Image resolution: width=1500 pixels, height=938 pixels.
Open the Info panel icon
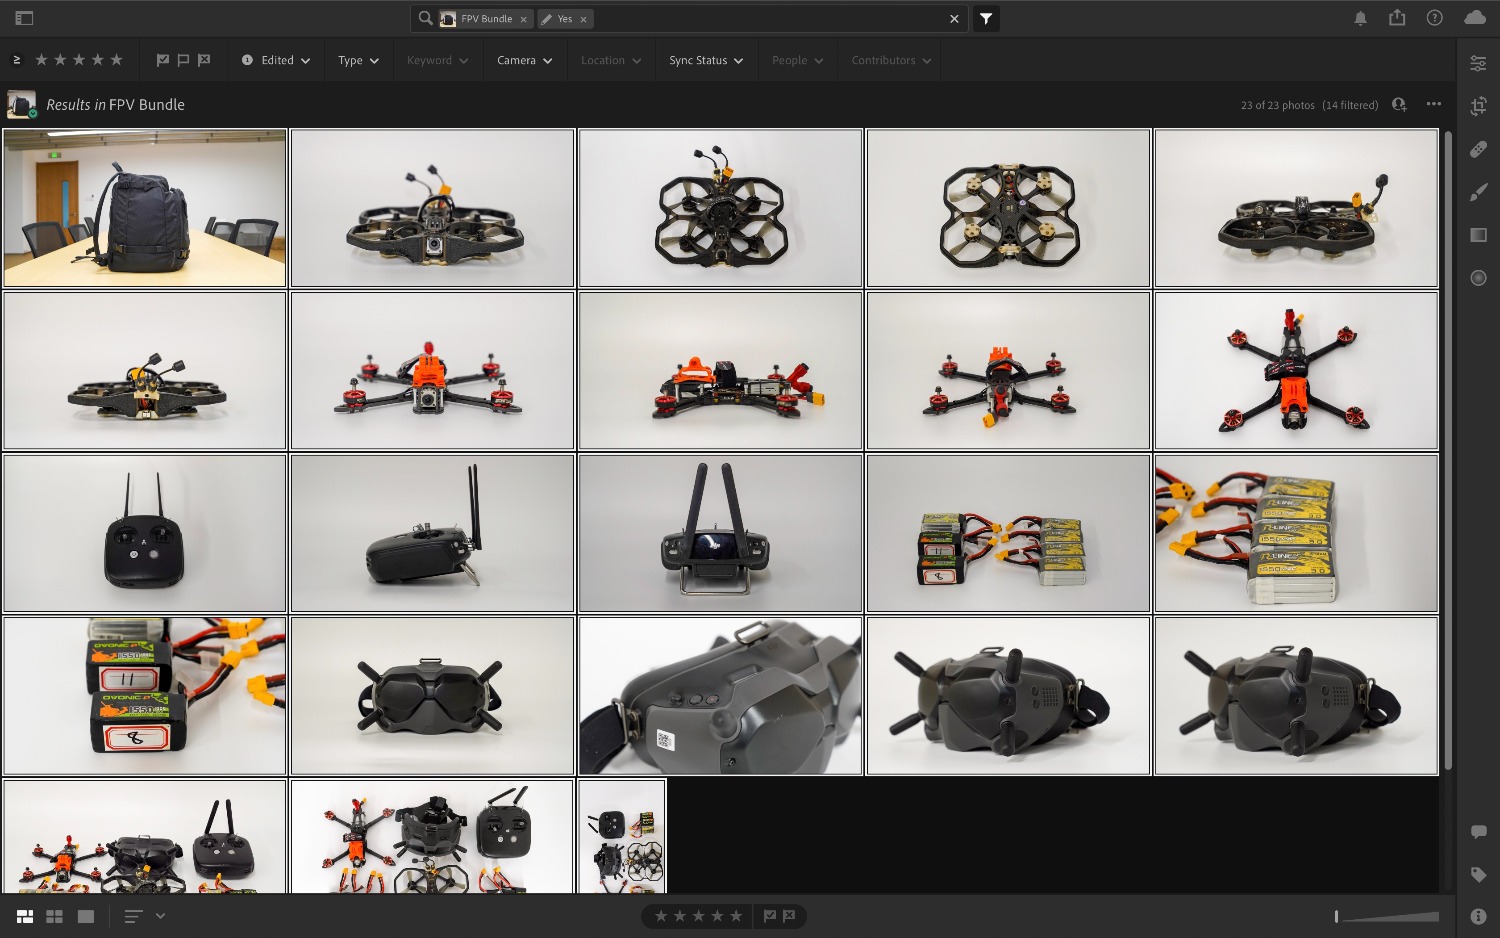(1478, 916)
